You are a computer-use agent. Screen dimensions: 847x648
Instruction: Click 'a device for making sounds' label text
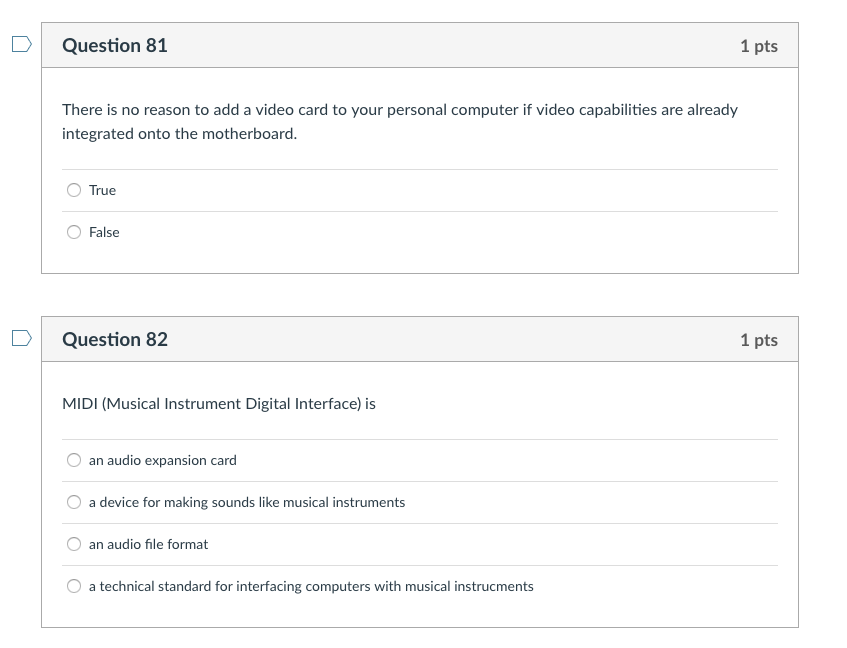pos(247,503)
